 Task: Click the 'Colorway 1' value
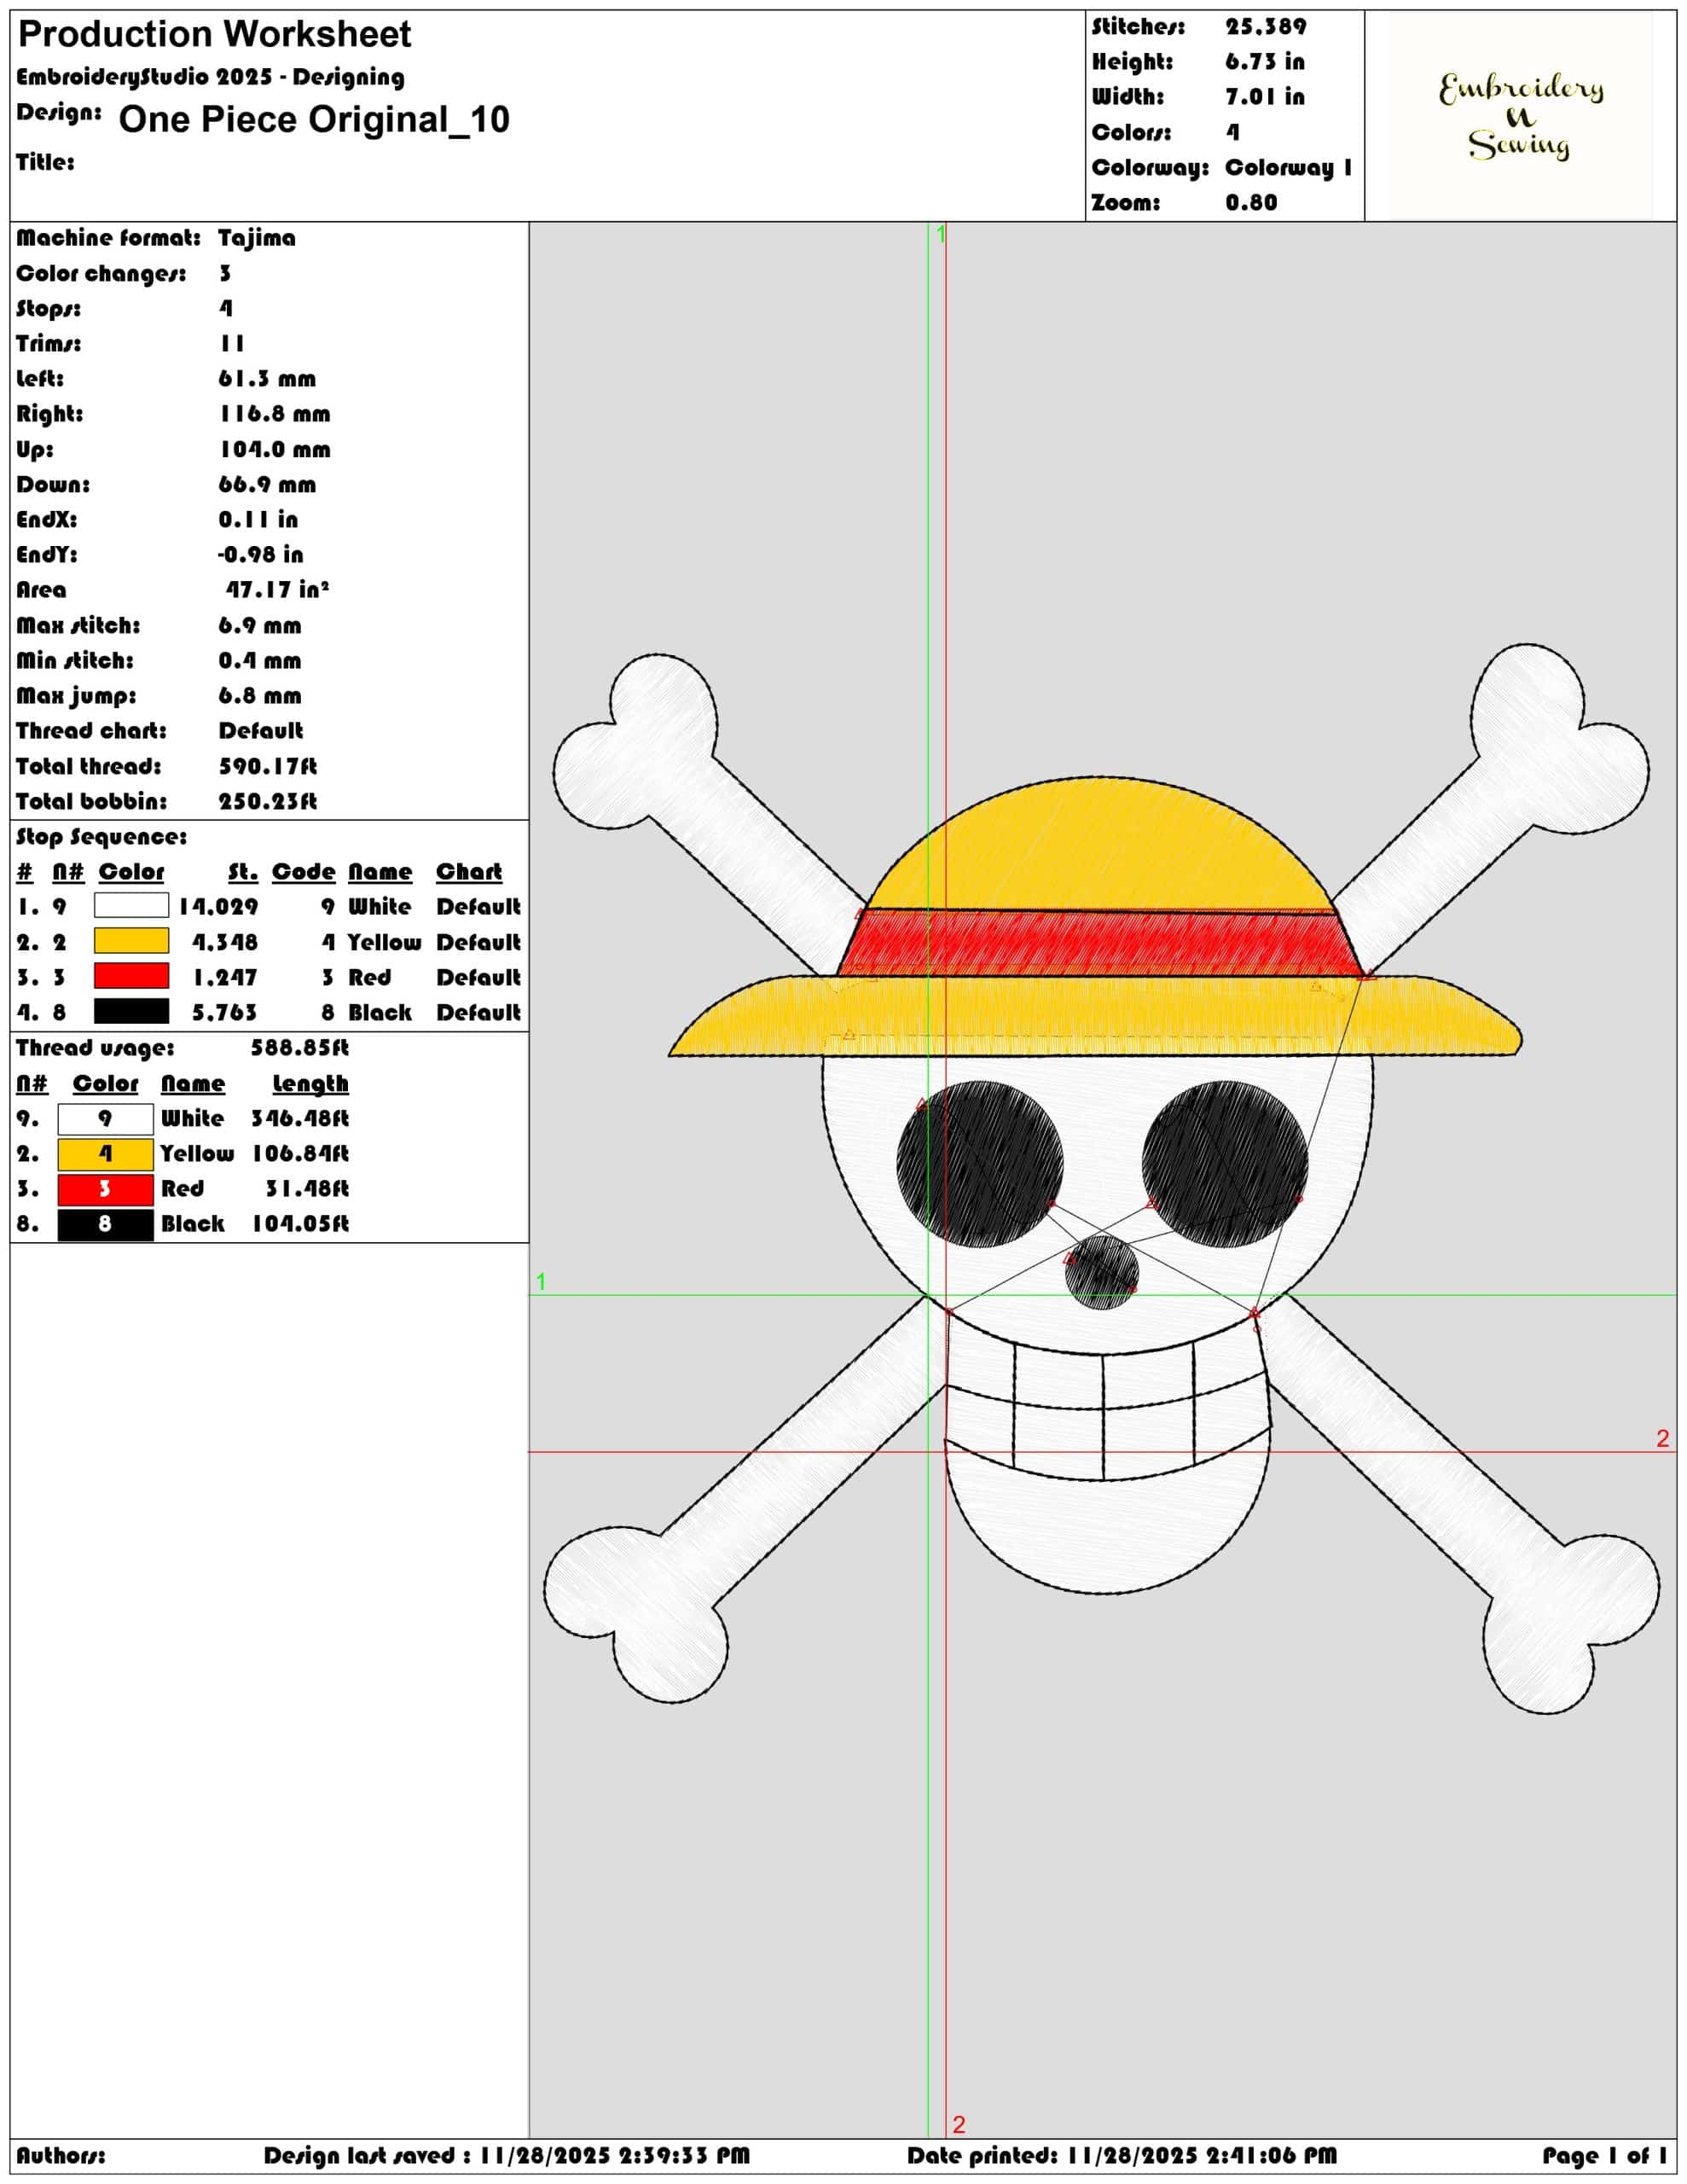[1288, 167]
